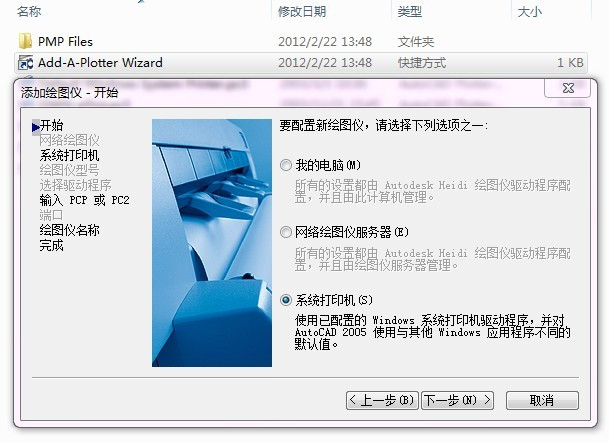Click the 系统打印机 step in wizard list

tap(69, 155)
